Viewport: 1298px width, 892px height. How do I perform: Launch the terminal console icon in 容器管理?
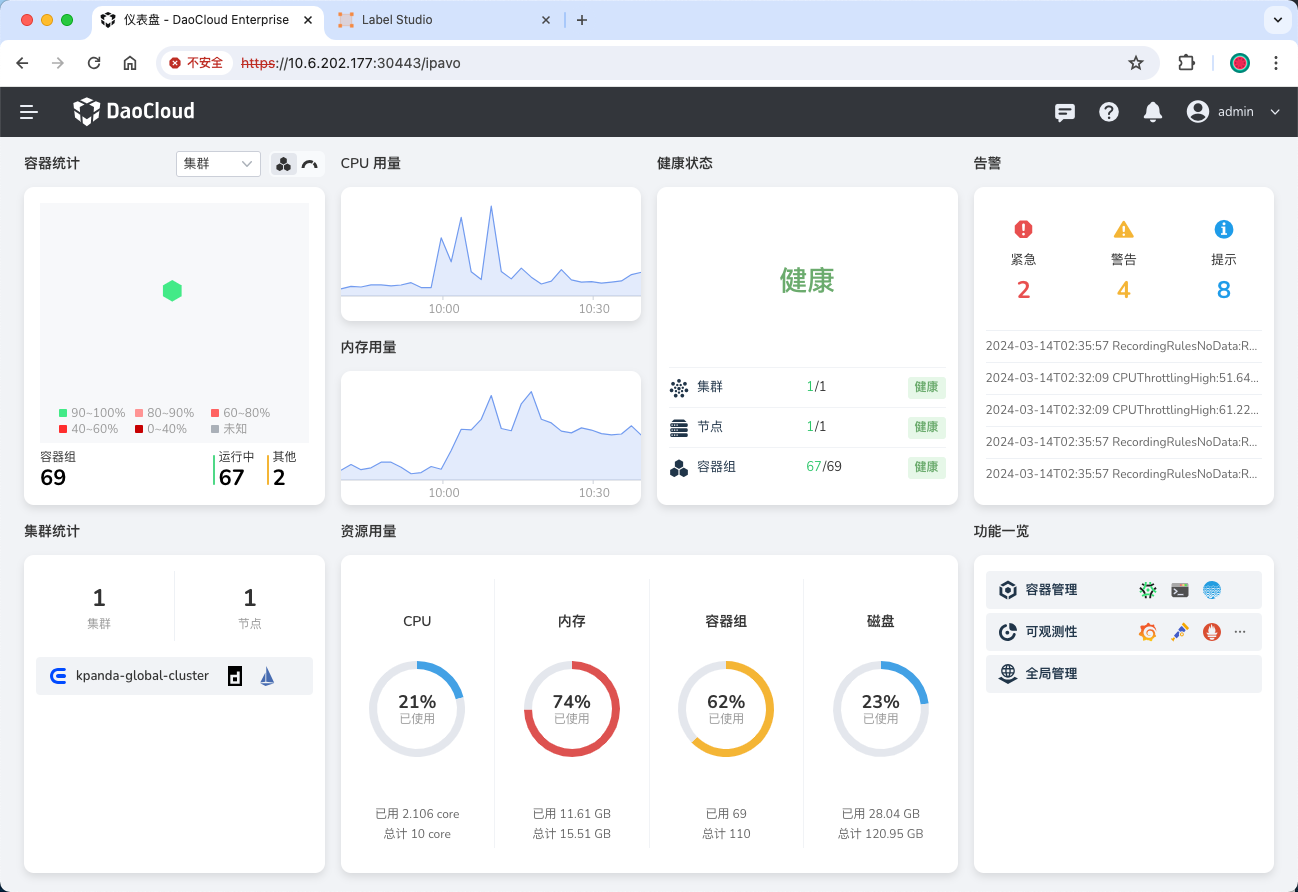(1180, 590)
